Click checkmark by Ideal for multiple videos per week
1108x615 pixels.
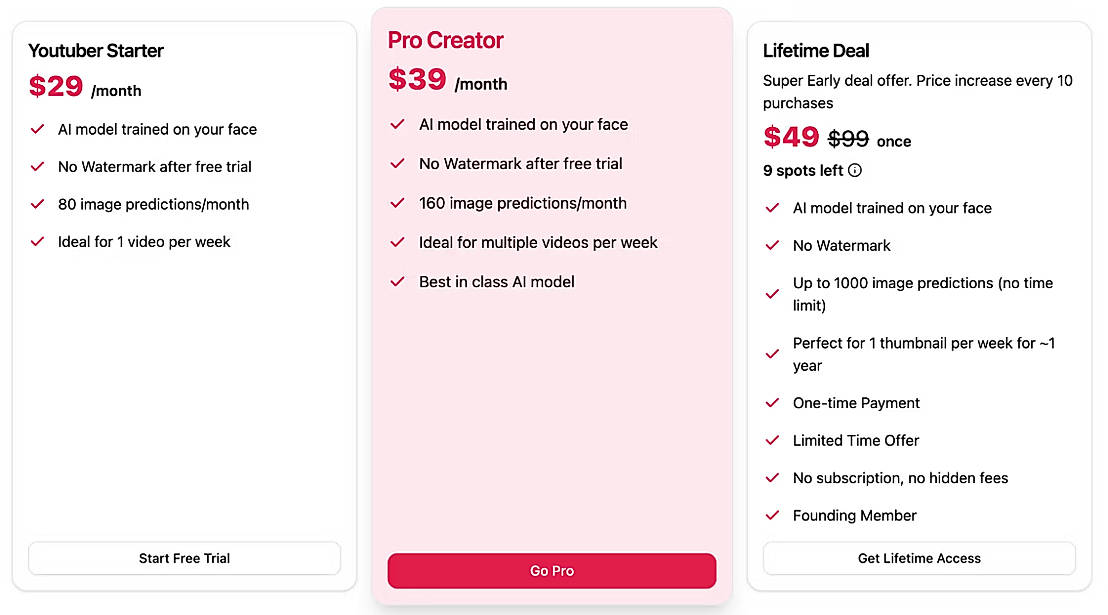click(x=397, y=243)
